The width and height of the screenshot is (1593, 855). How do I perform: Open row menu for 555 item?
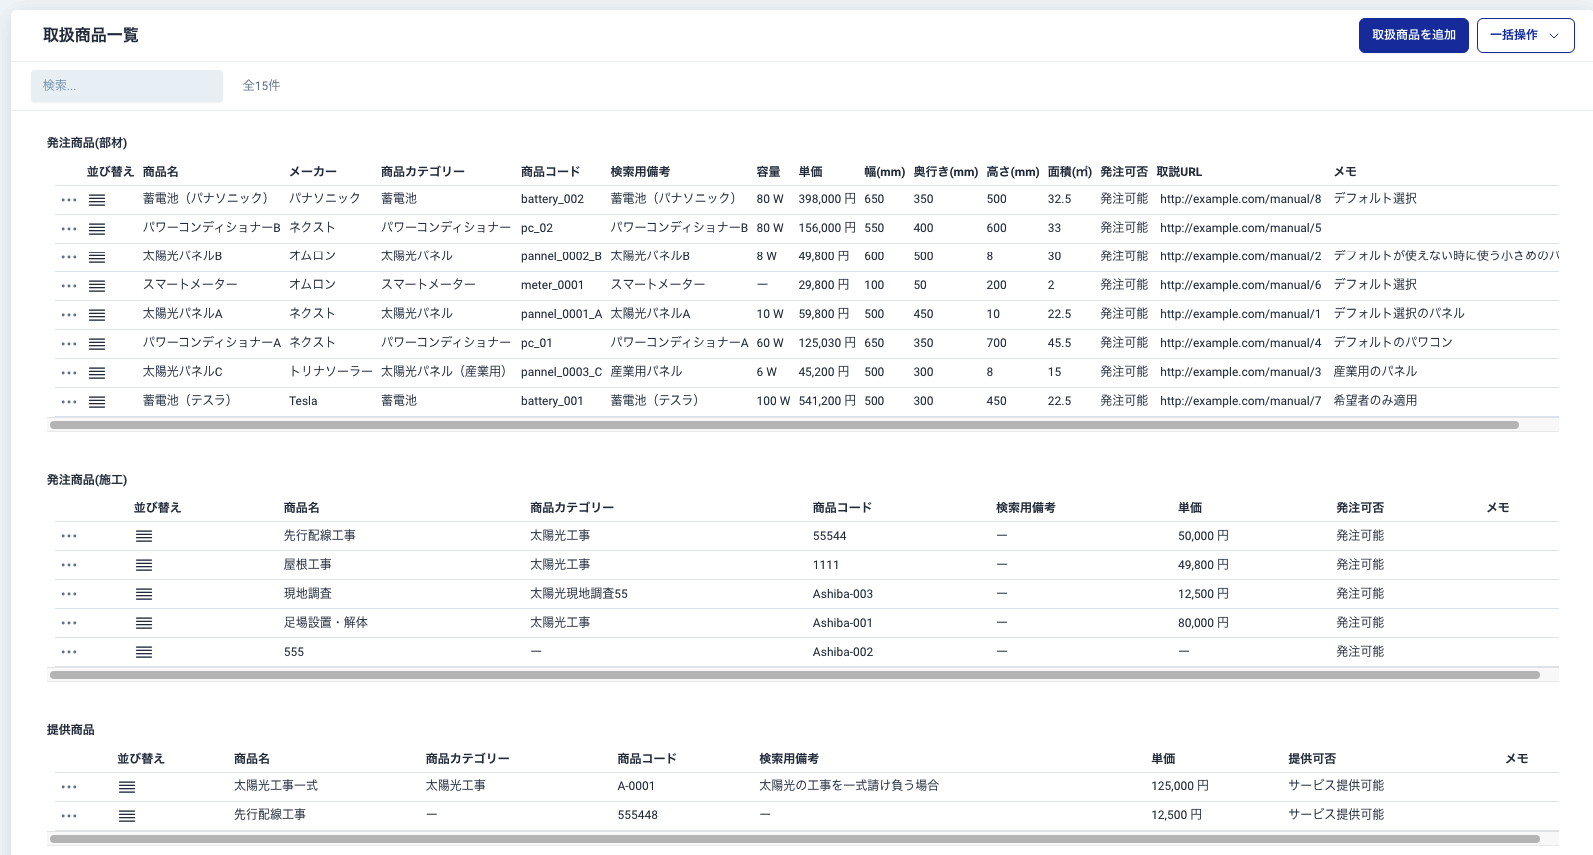pyautogui.click(x=69, y=652)
